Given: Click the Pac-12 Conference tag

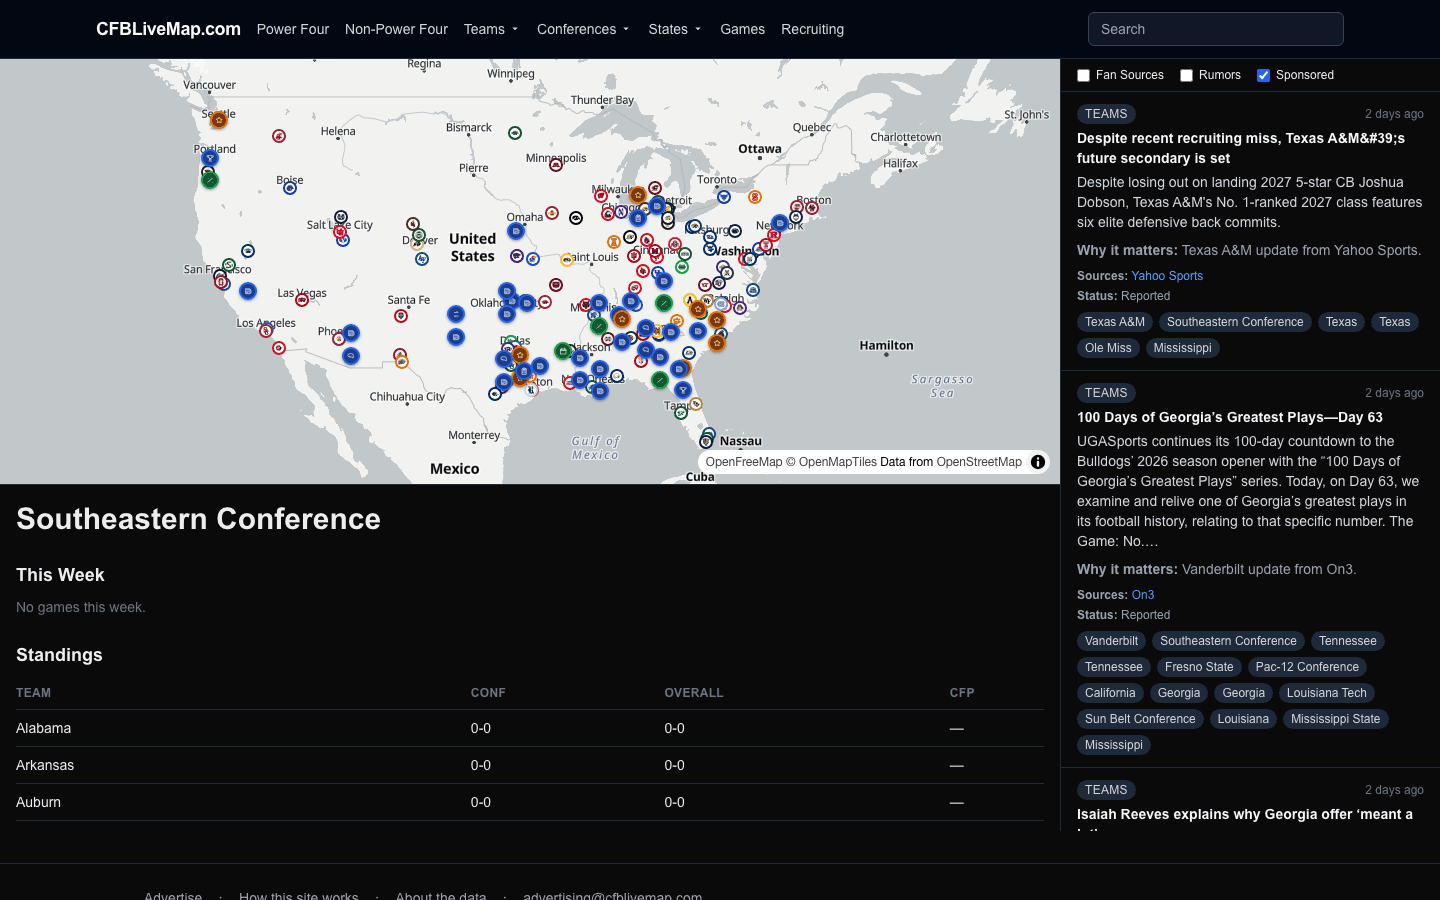Looking at the screenshot, I should coord(1307,667).
